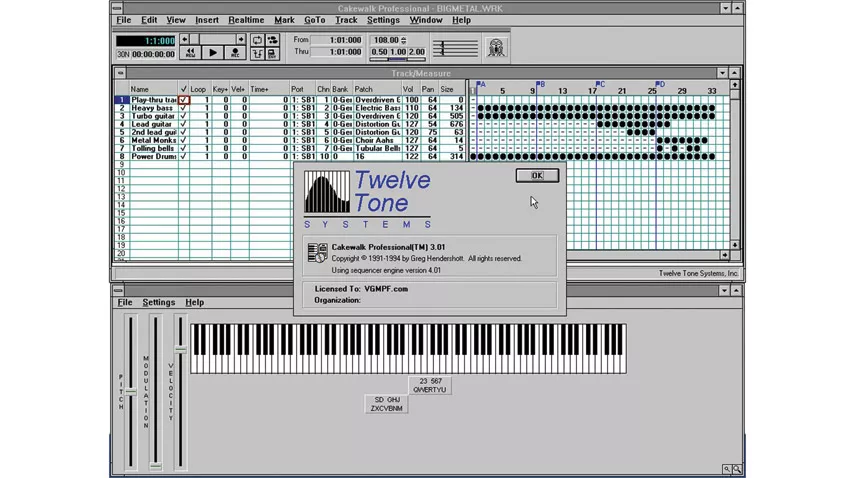Open the GoTo menu
This screenshot has width=850, height=478.
tap(314, 20)
